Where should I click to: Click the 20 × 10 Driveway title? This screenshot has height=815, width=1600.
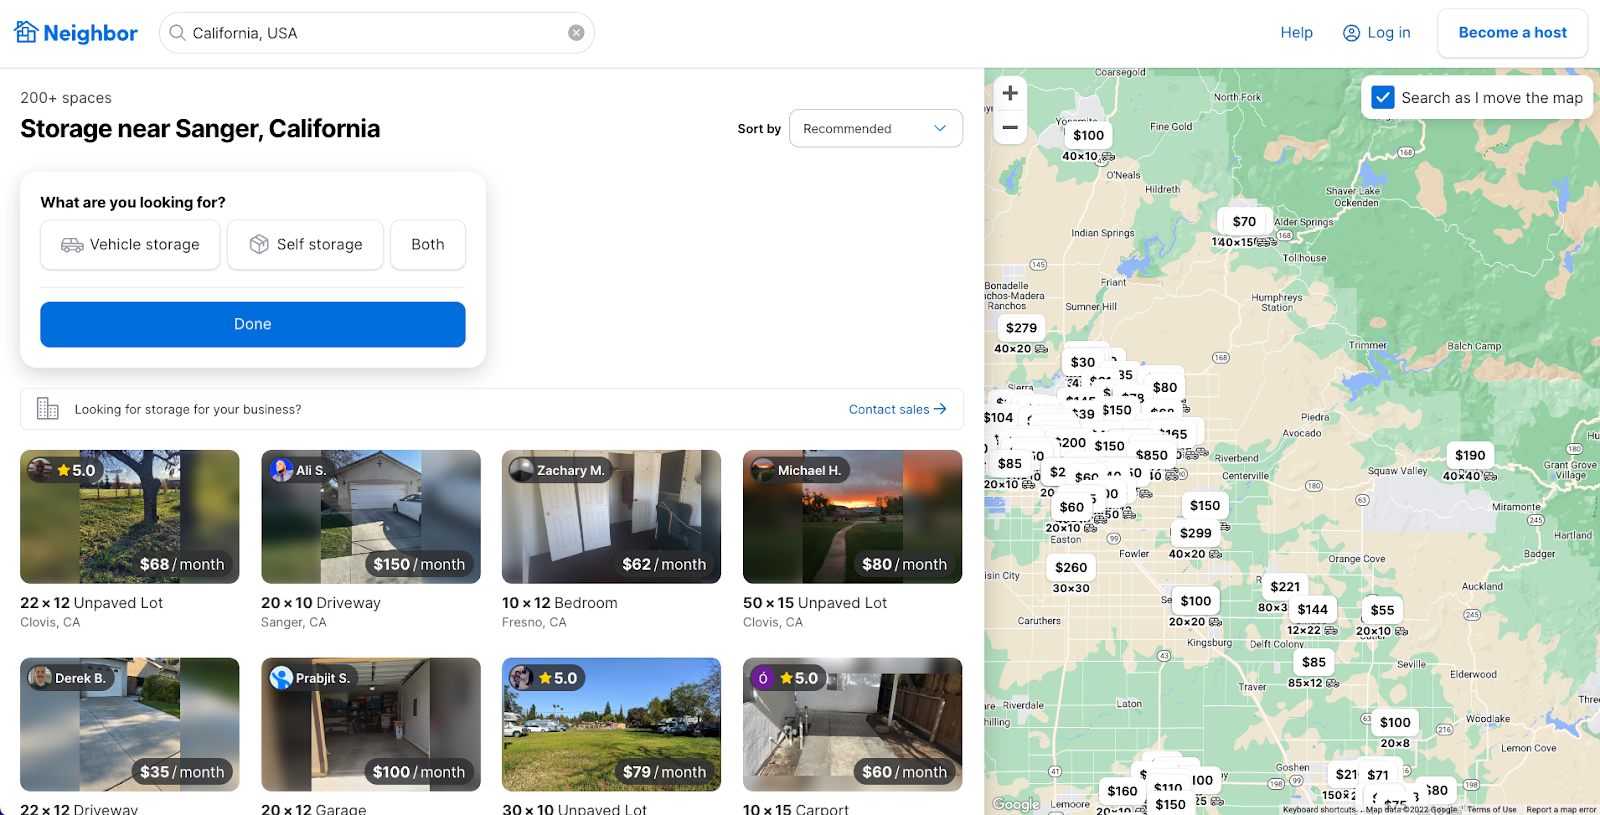[x=321, y=603]
